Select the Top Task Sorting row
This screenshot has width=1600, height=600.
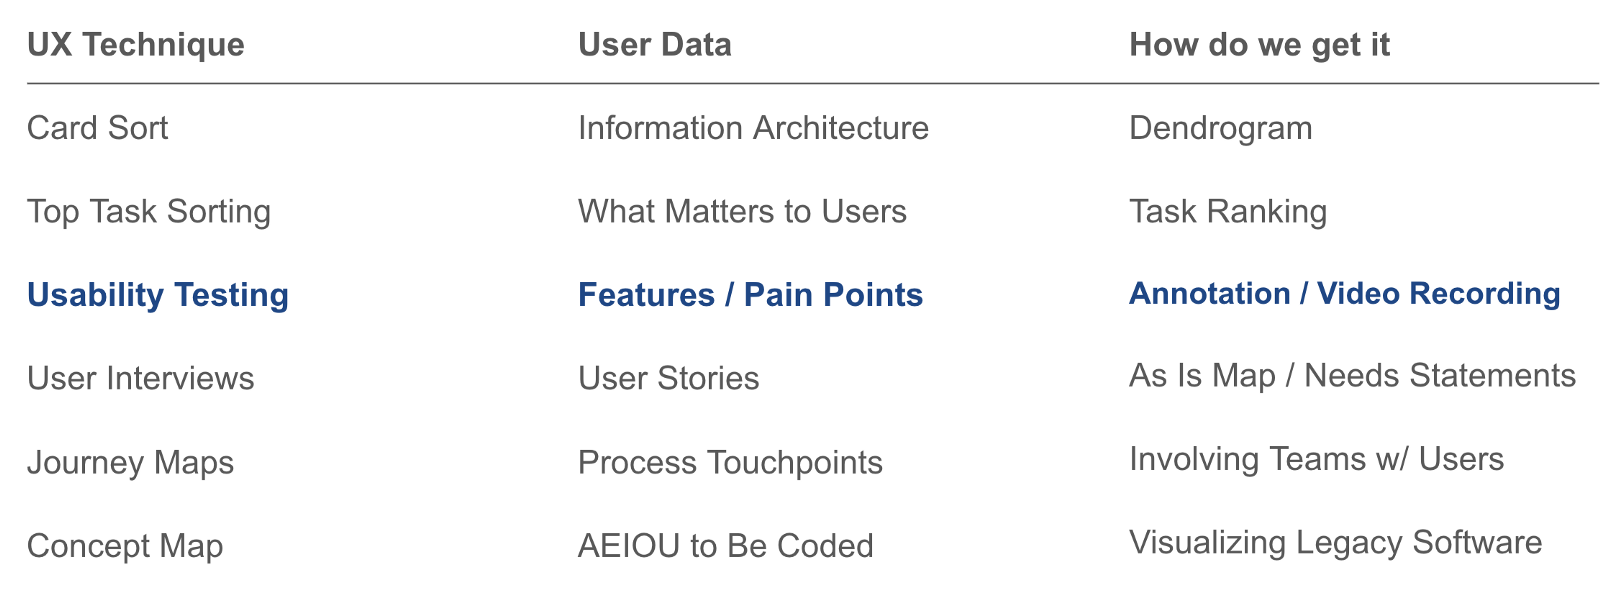pyautogui.click(x=149, y=212)
